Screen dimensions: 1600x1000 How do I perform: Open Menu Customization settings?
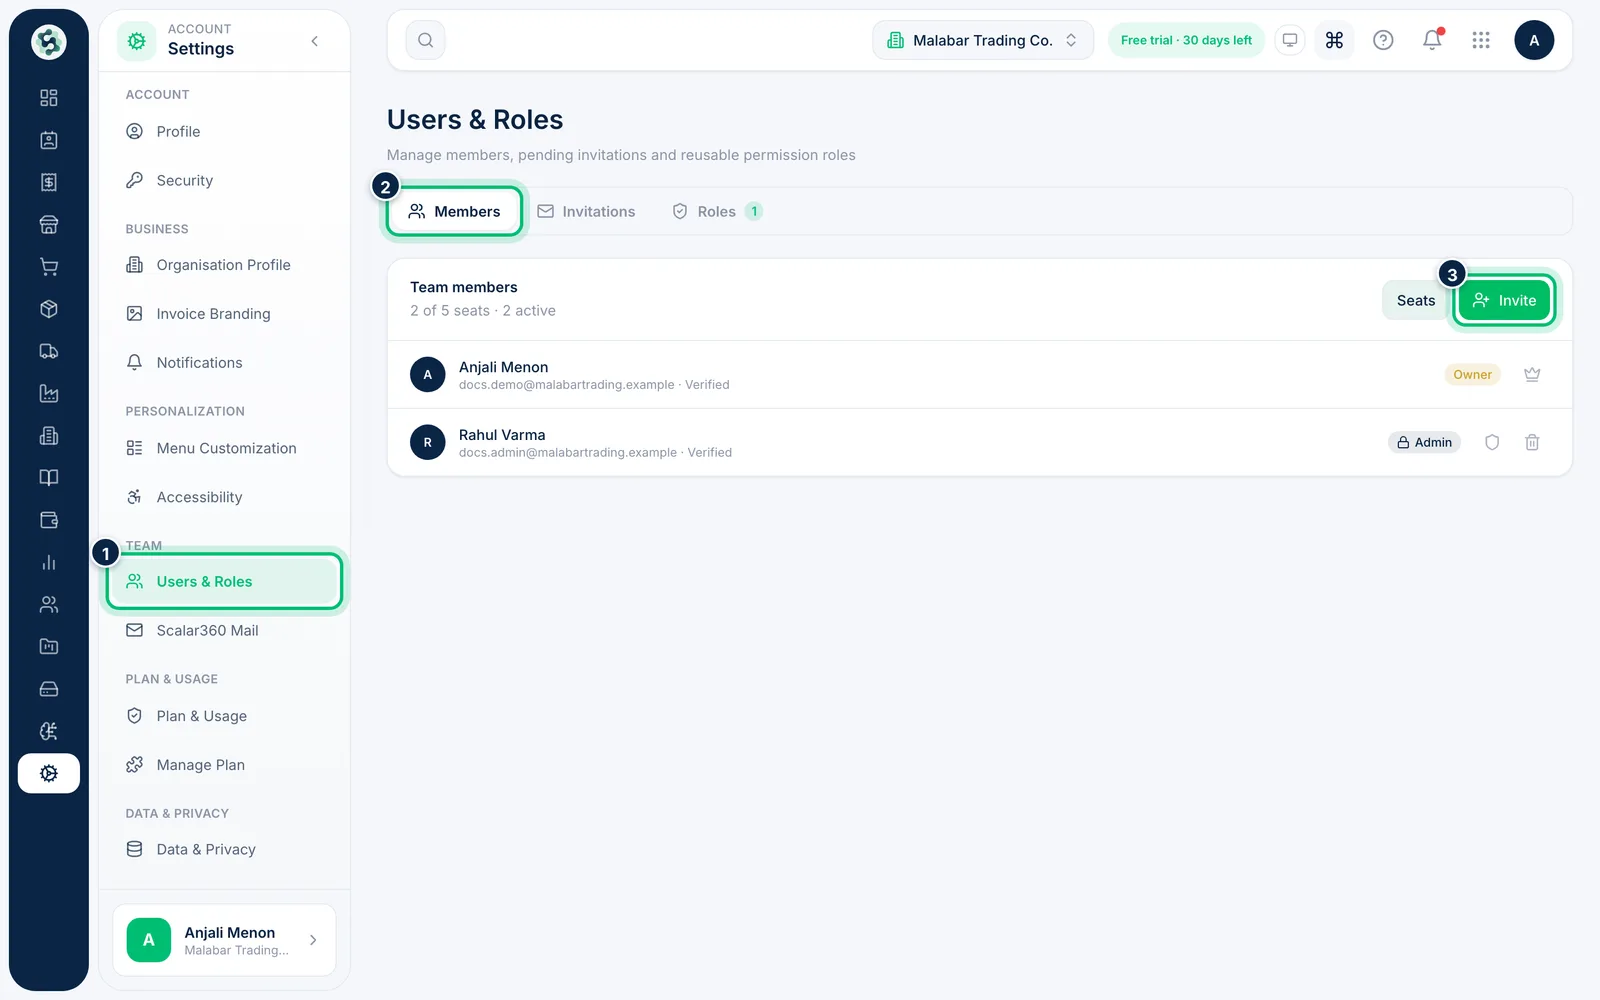click(x=224, y=448)
